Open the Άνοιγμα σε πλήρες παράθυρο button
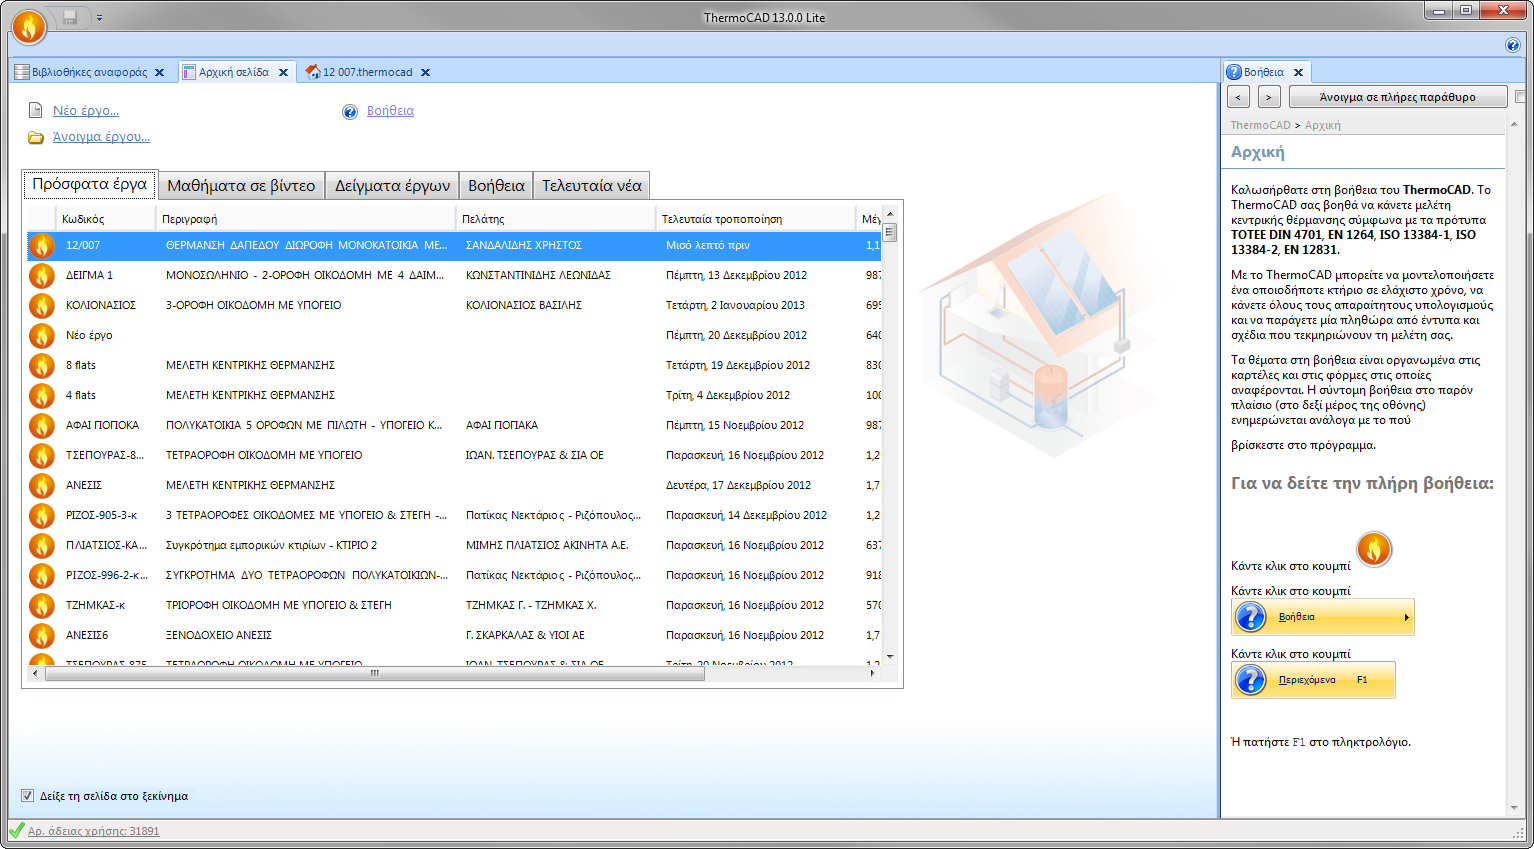Image resolution: width=1534 pixels, height=849 pixels. pos(1397,96)
